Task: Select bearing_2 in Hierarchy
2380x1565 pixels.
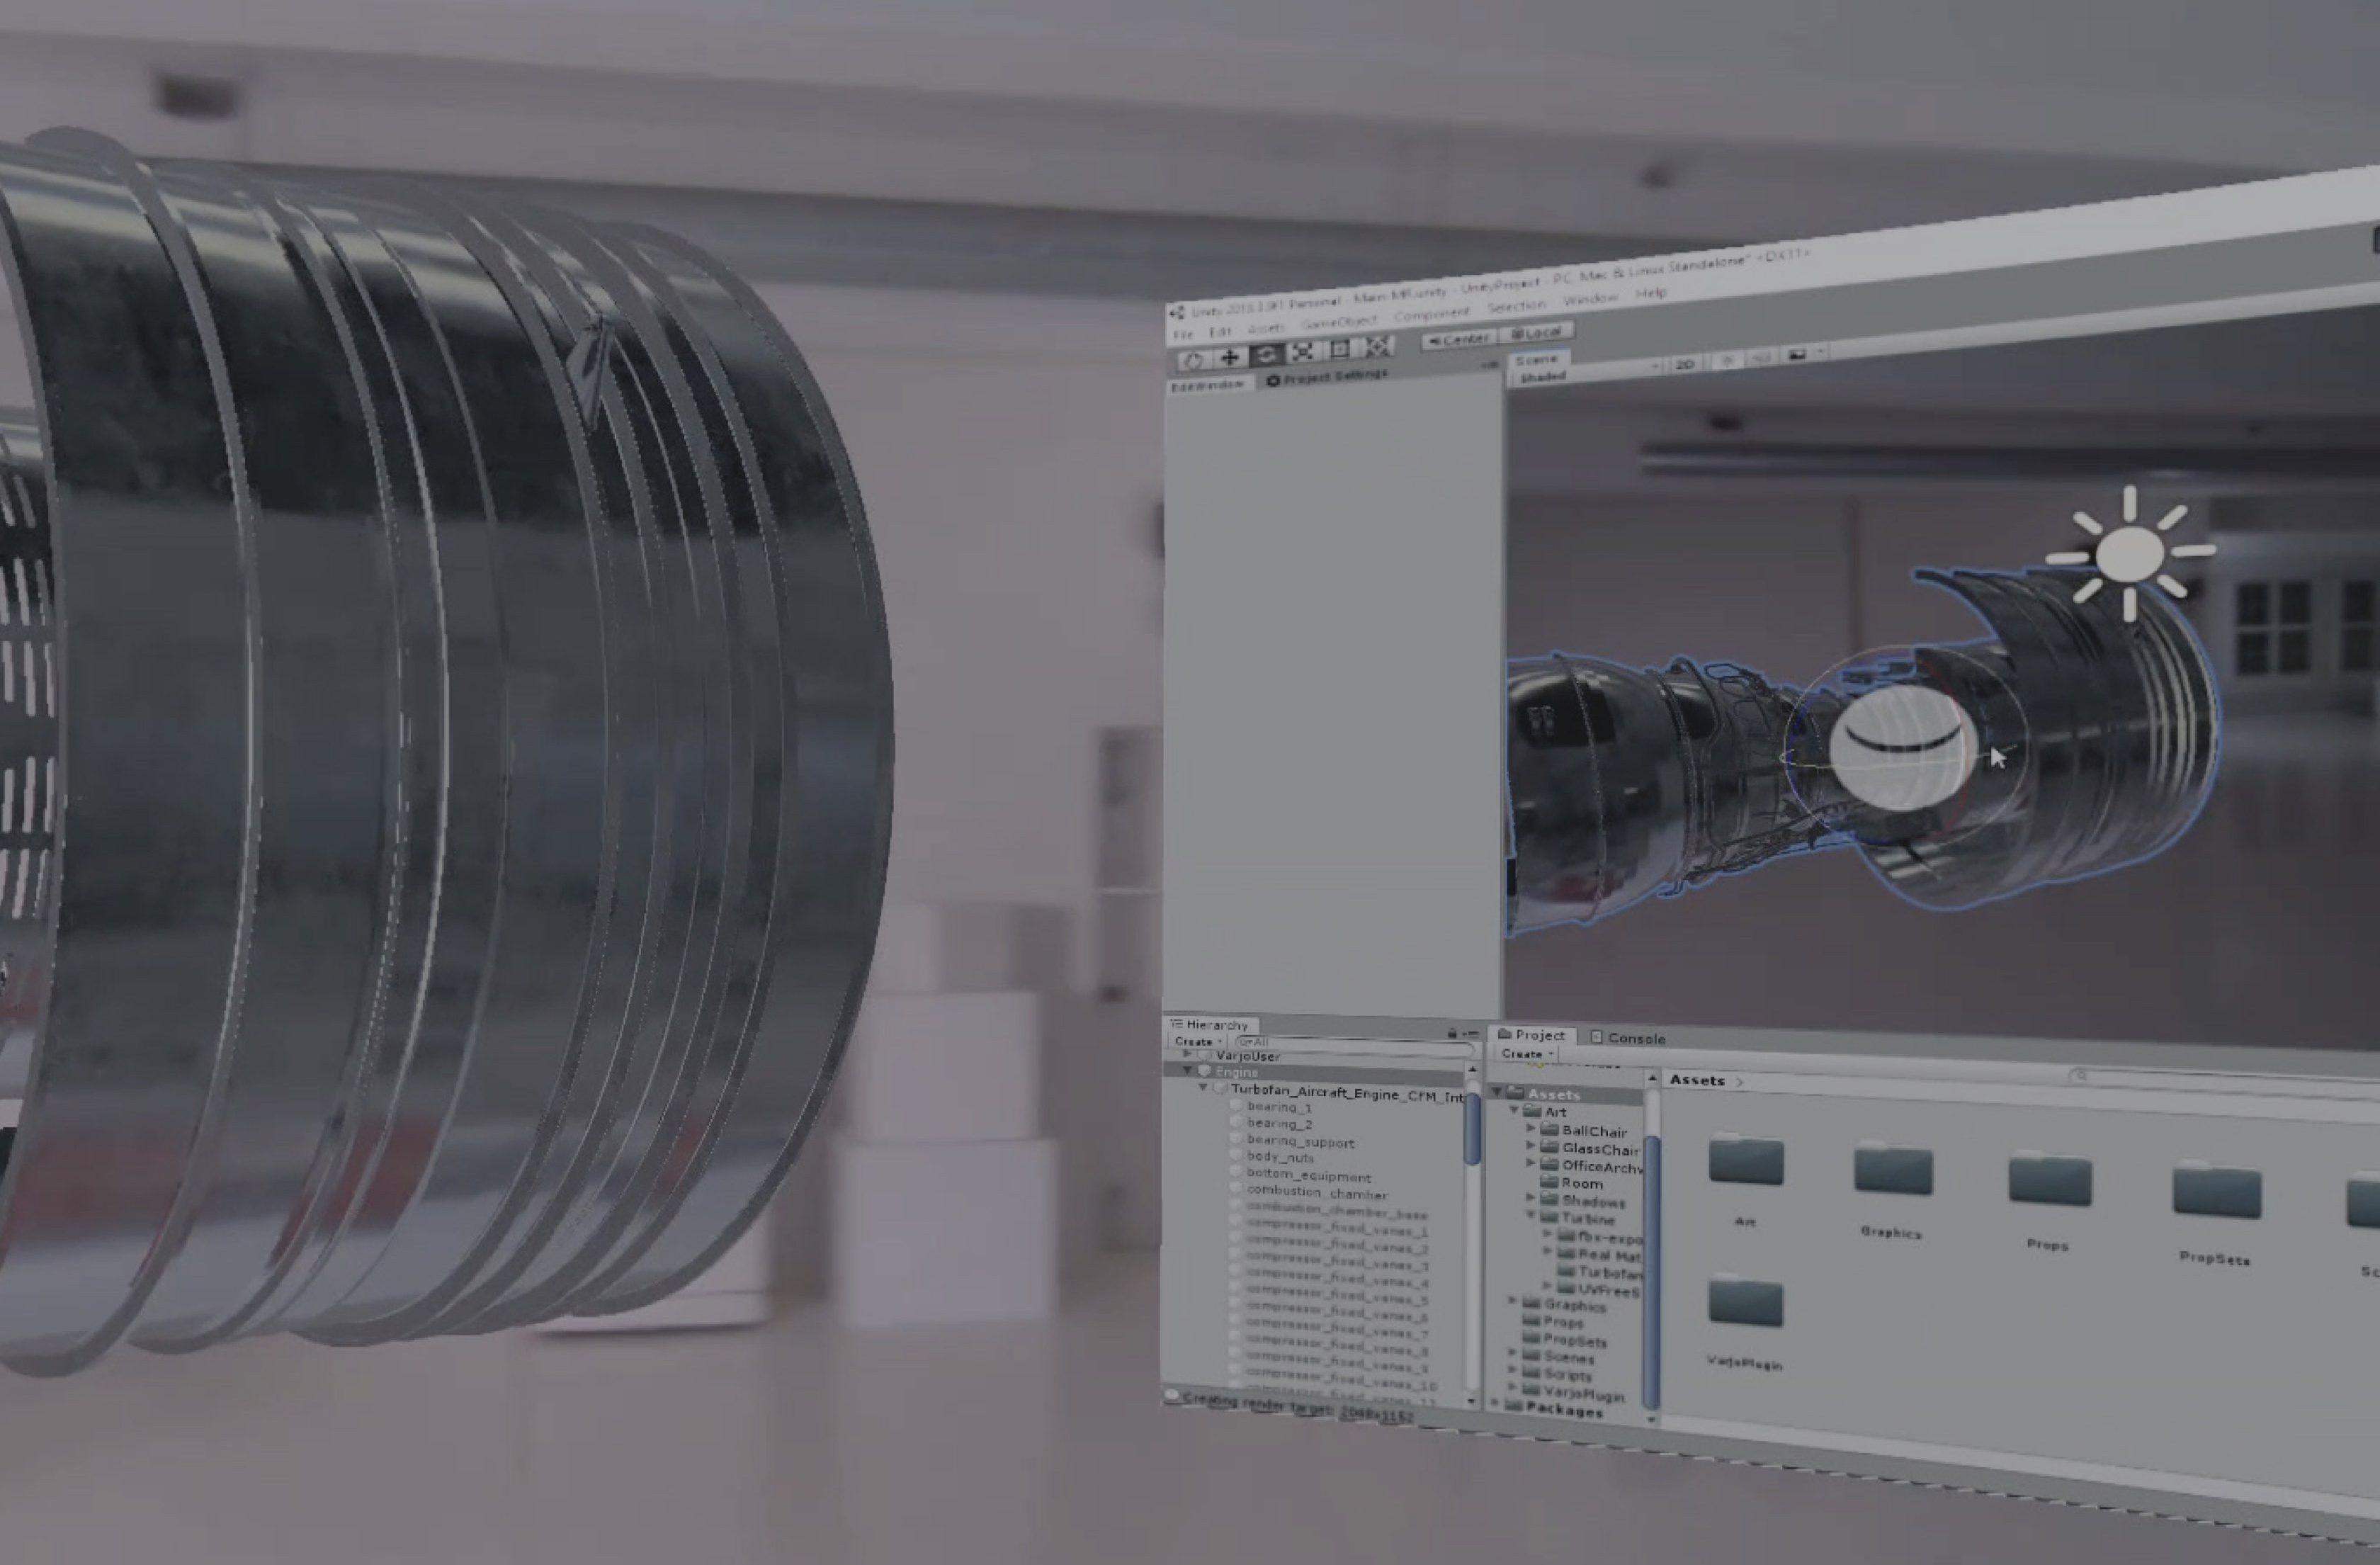Action: click(1279, 1124)
